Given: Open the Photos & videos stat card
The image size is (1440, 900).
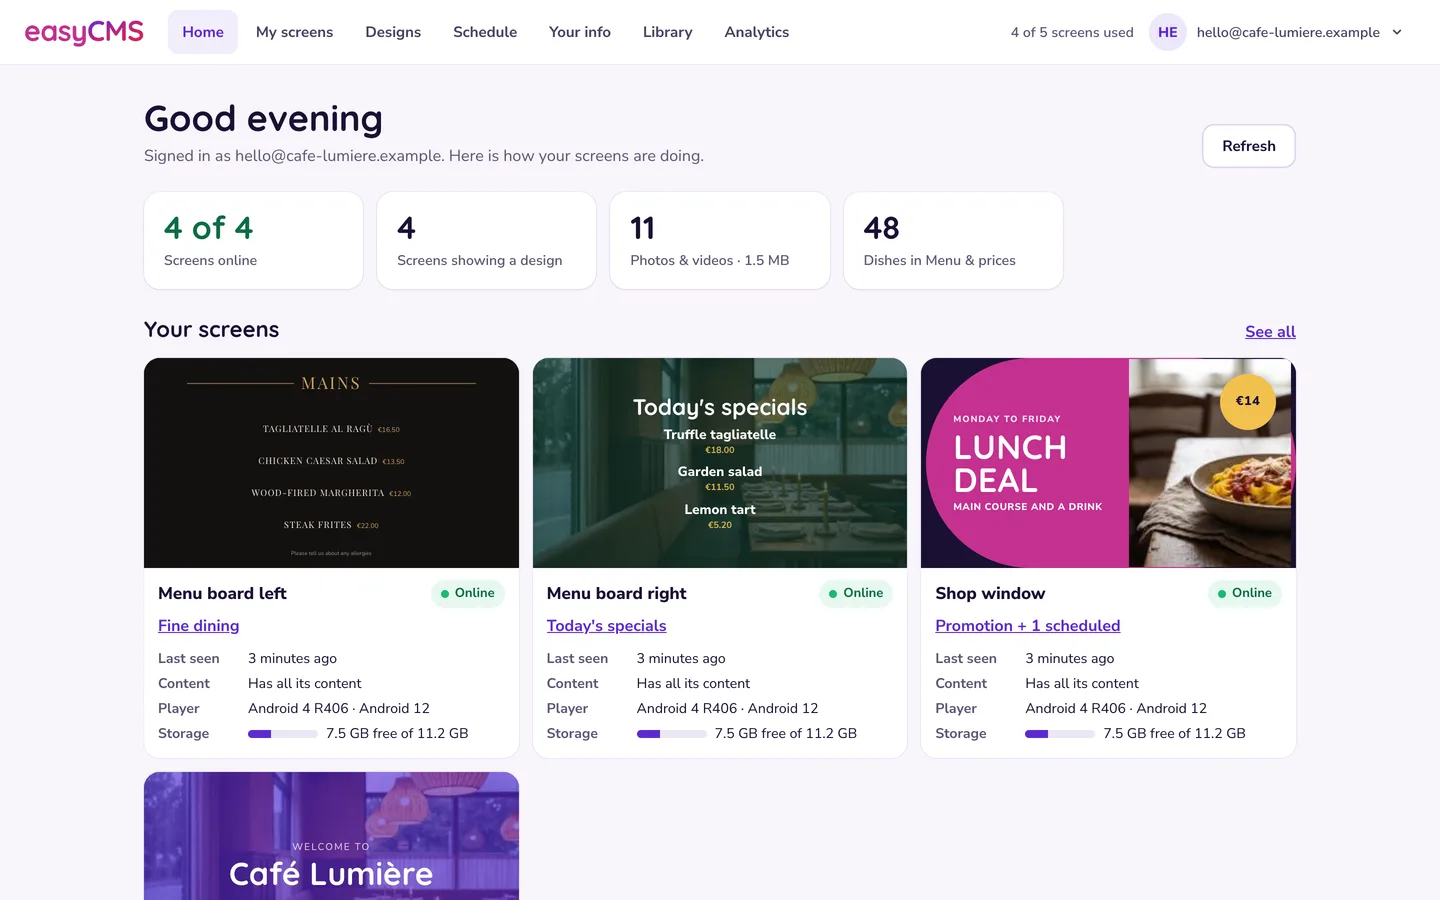Looking at the screenshot, I should tap(720, 241).
